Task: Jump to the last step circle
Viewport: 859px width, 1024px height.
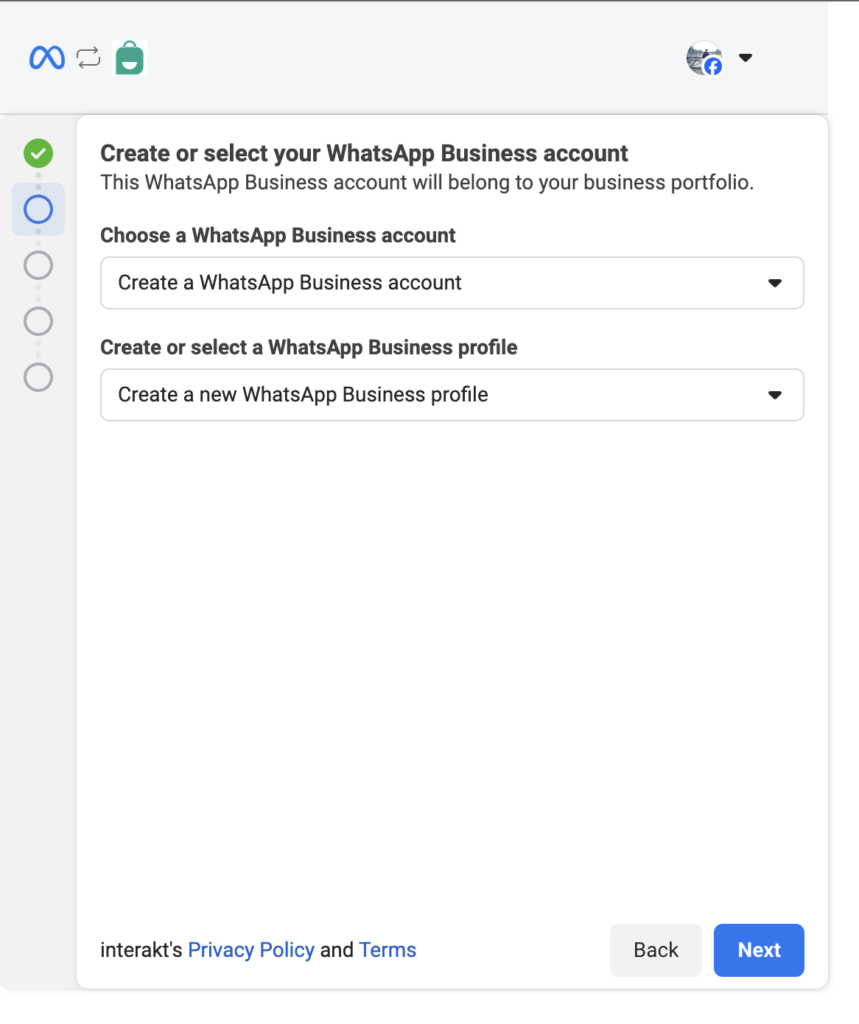Action: click(39, 377)
